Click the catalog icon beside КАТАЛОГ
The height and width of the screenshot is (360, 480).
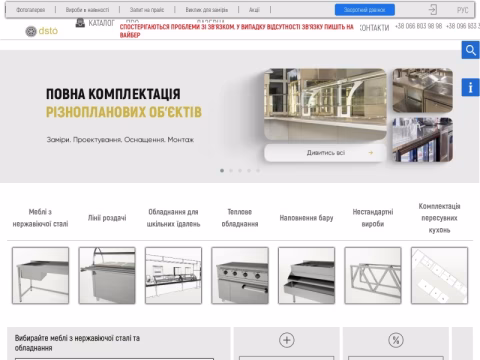80,23
